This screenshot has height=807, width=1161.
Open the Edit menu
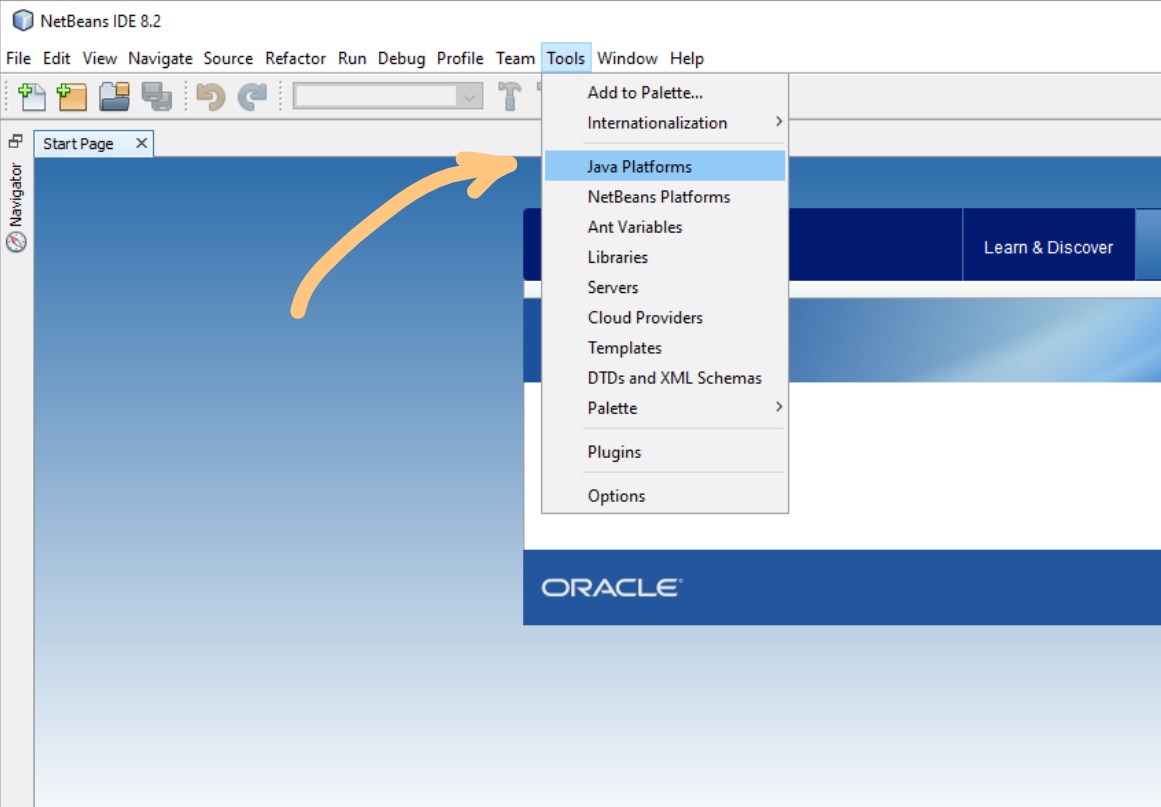tap(56, 58)
